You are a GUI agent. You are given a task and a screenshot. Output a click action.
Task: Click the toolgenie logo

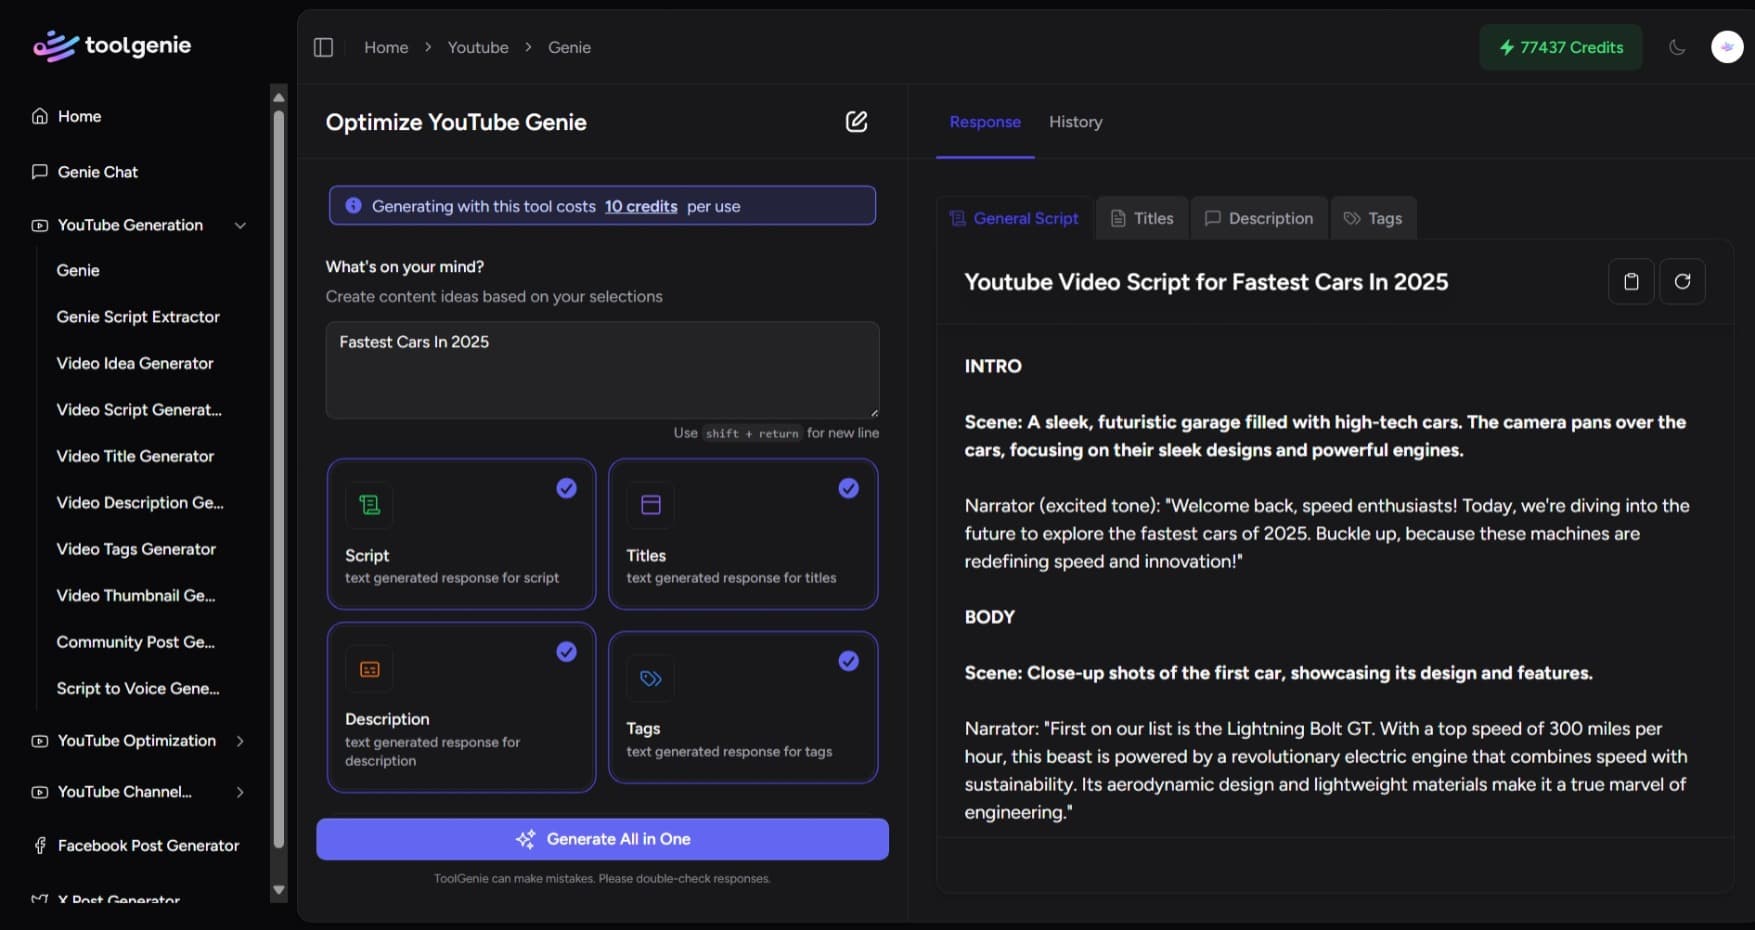[112, 46]
